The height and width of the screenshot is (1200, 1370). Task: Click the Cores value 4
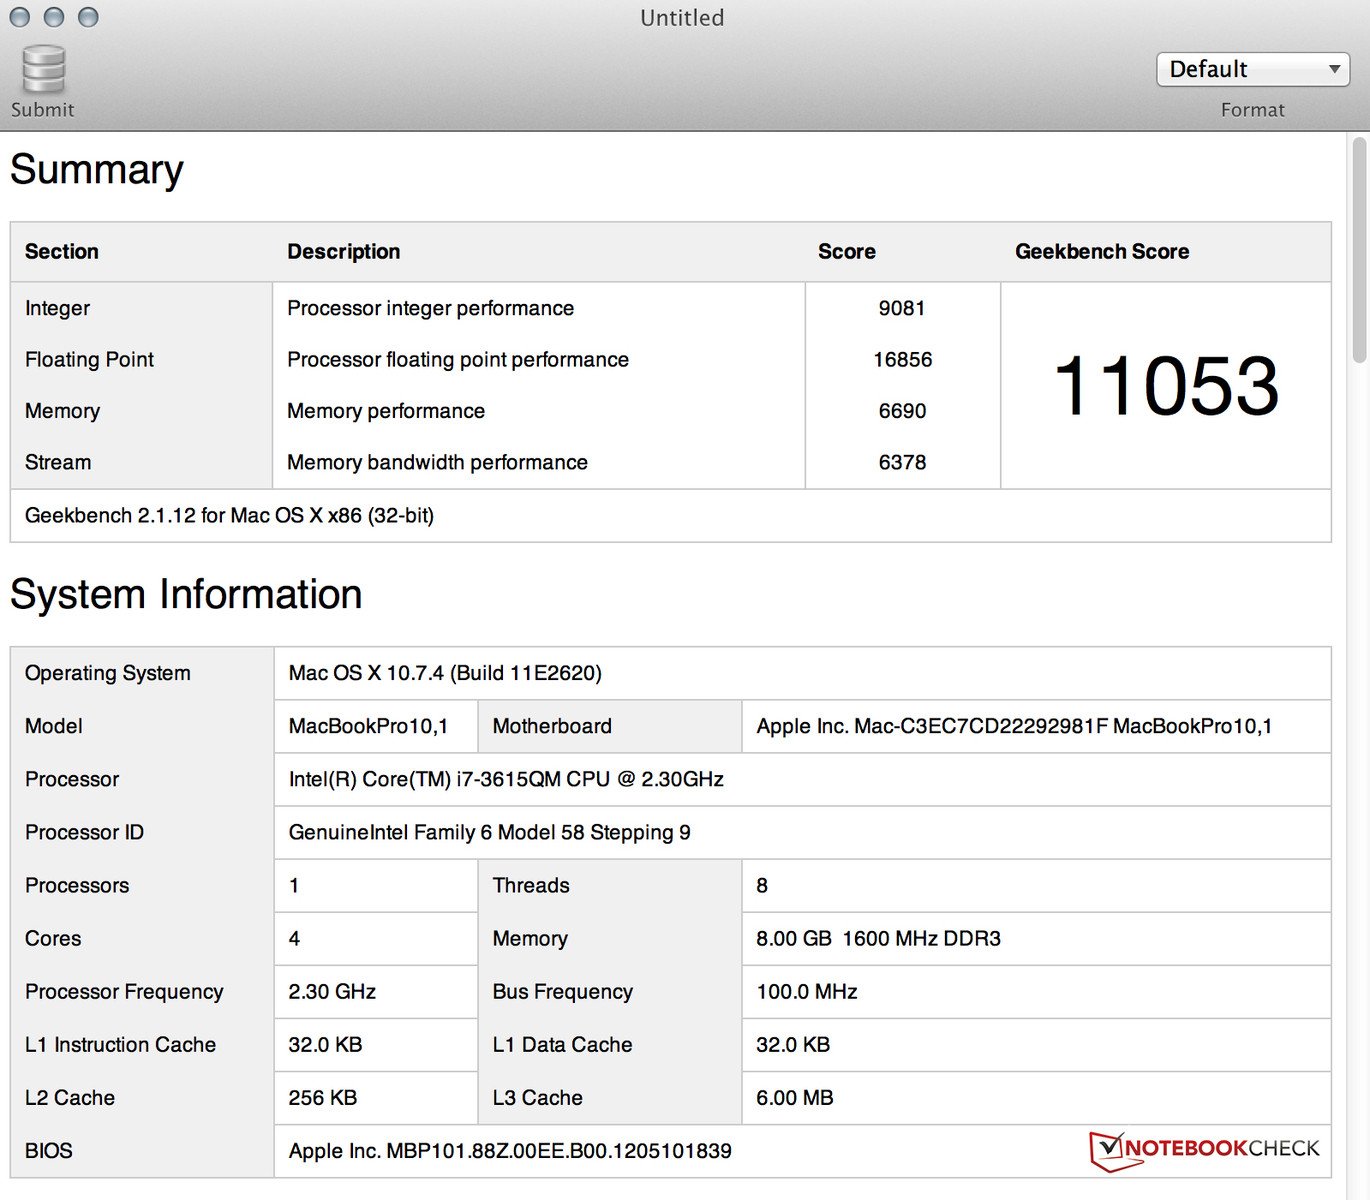point(294,938)
